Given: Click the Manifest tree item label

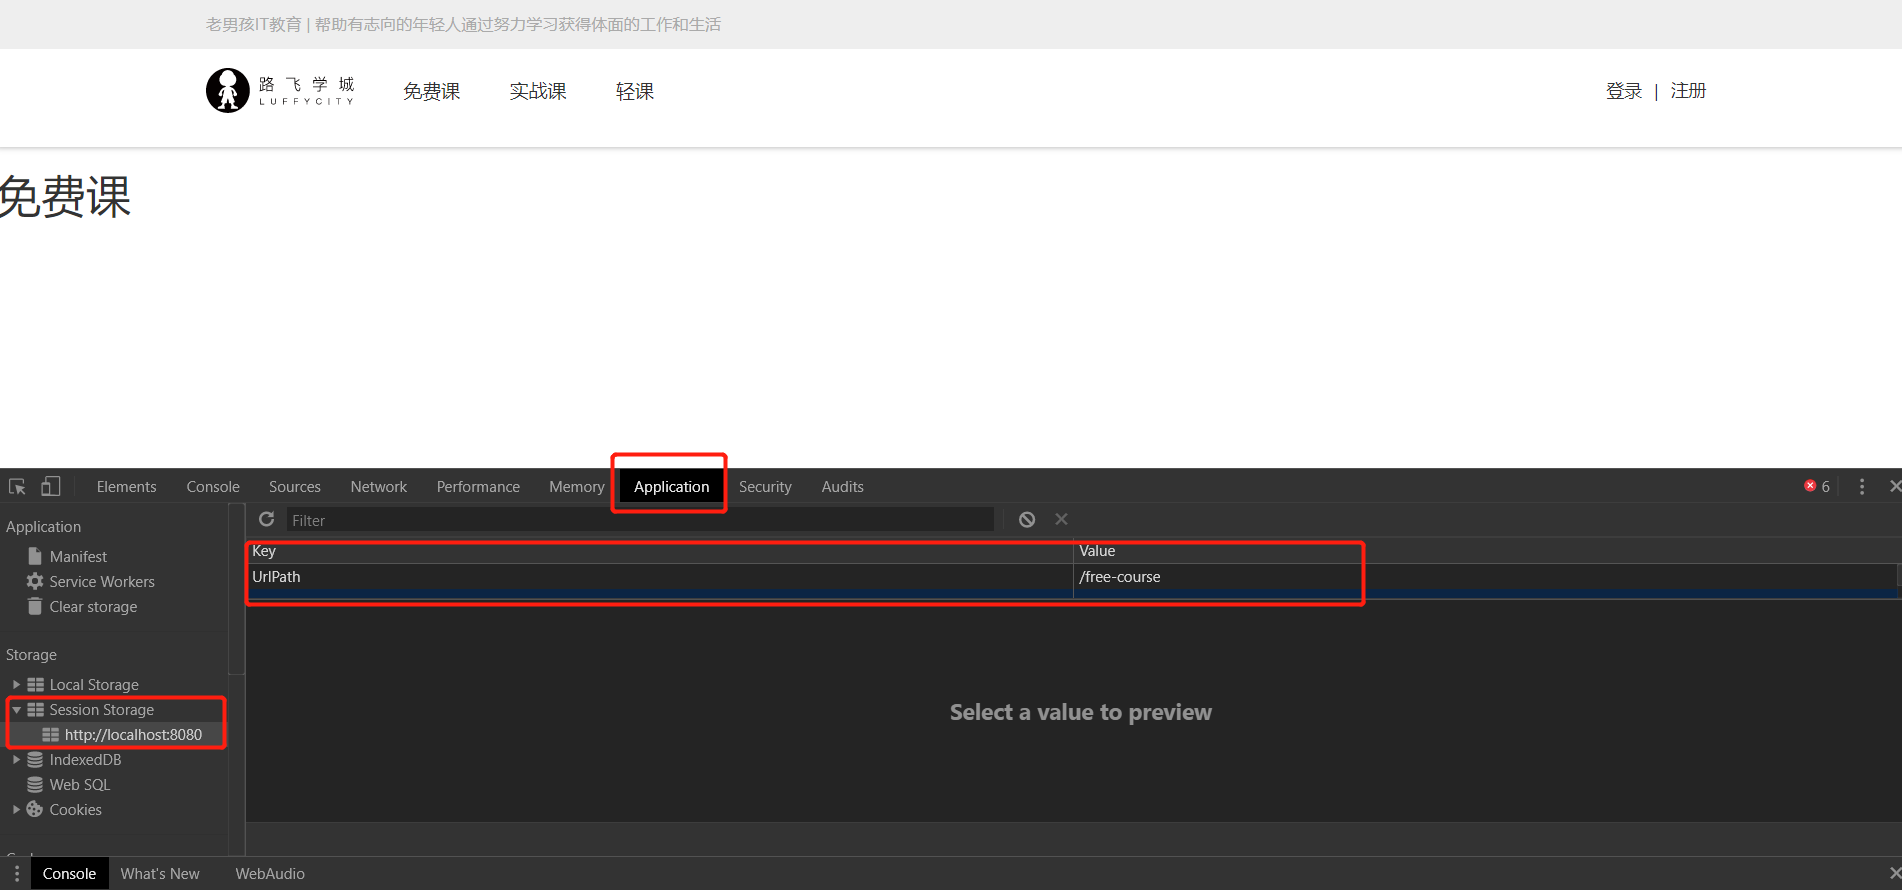Looking at the screenshot, I should (x=78, y=556).
